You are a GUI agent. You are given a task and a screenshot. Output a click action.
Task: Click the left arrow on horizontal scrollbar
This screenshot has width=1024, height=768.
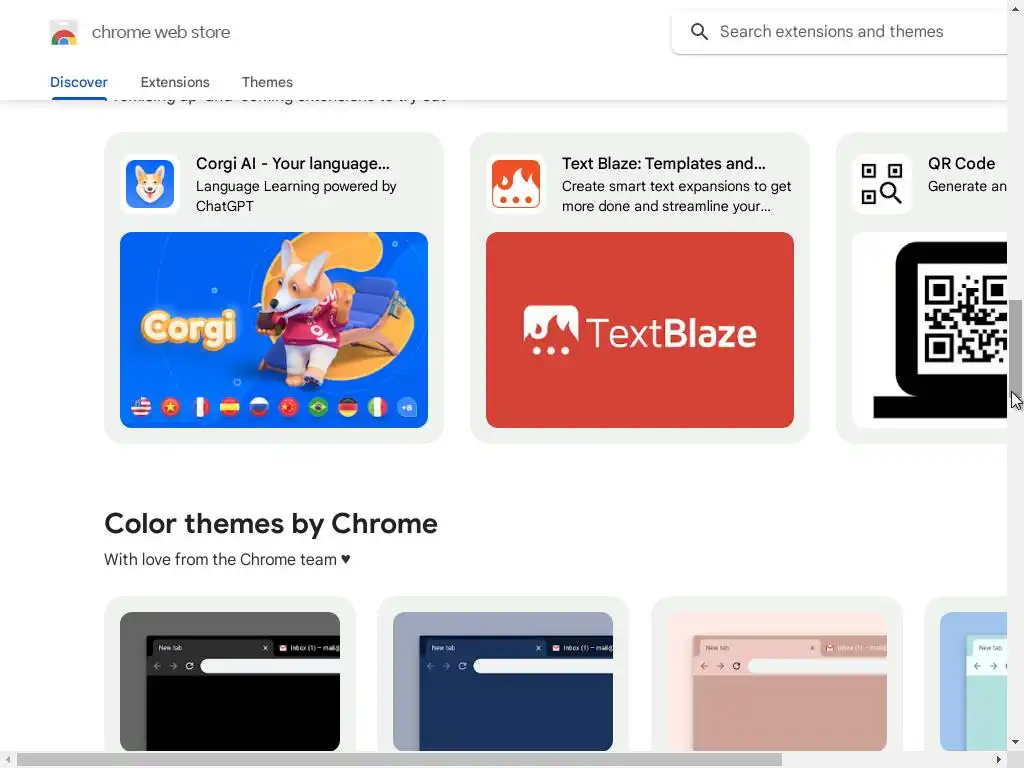pyautogui.click(x=7, y=760)
